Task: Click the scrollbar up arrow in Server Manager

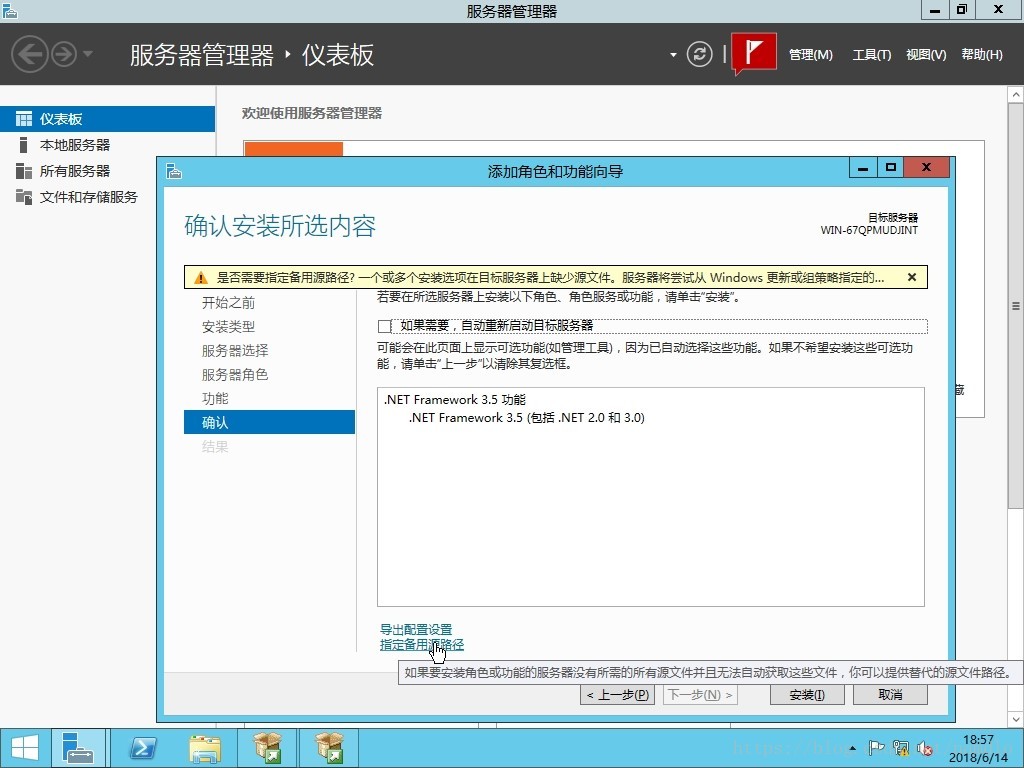Action: coord(1016,95)
